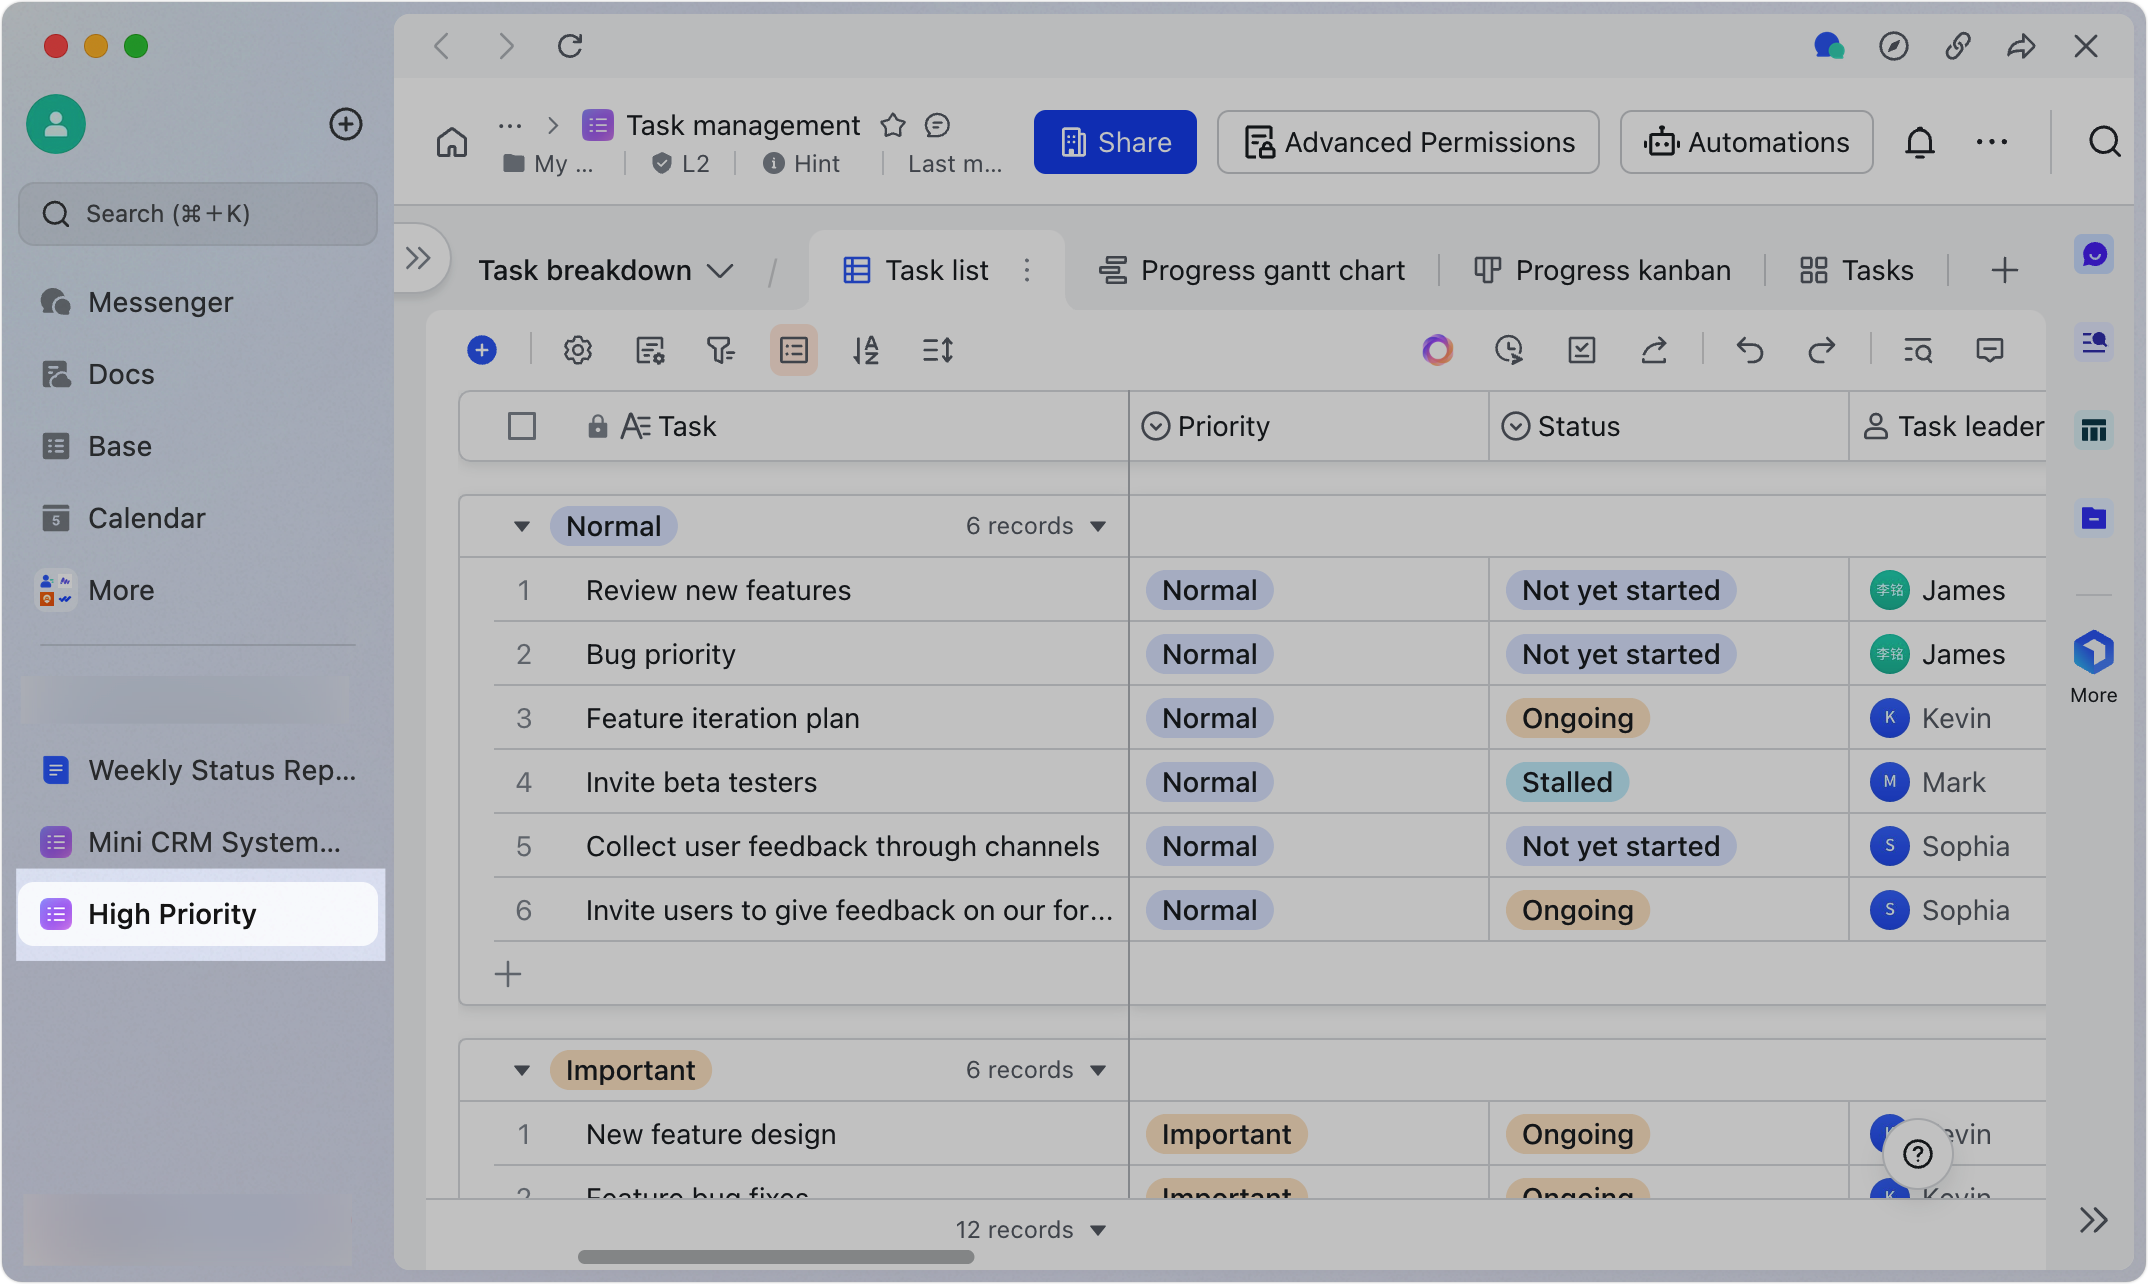Open the 12 records total dropdown
The height and width of the screenshot is (1284, 2148).
click(1030, 1230)
